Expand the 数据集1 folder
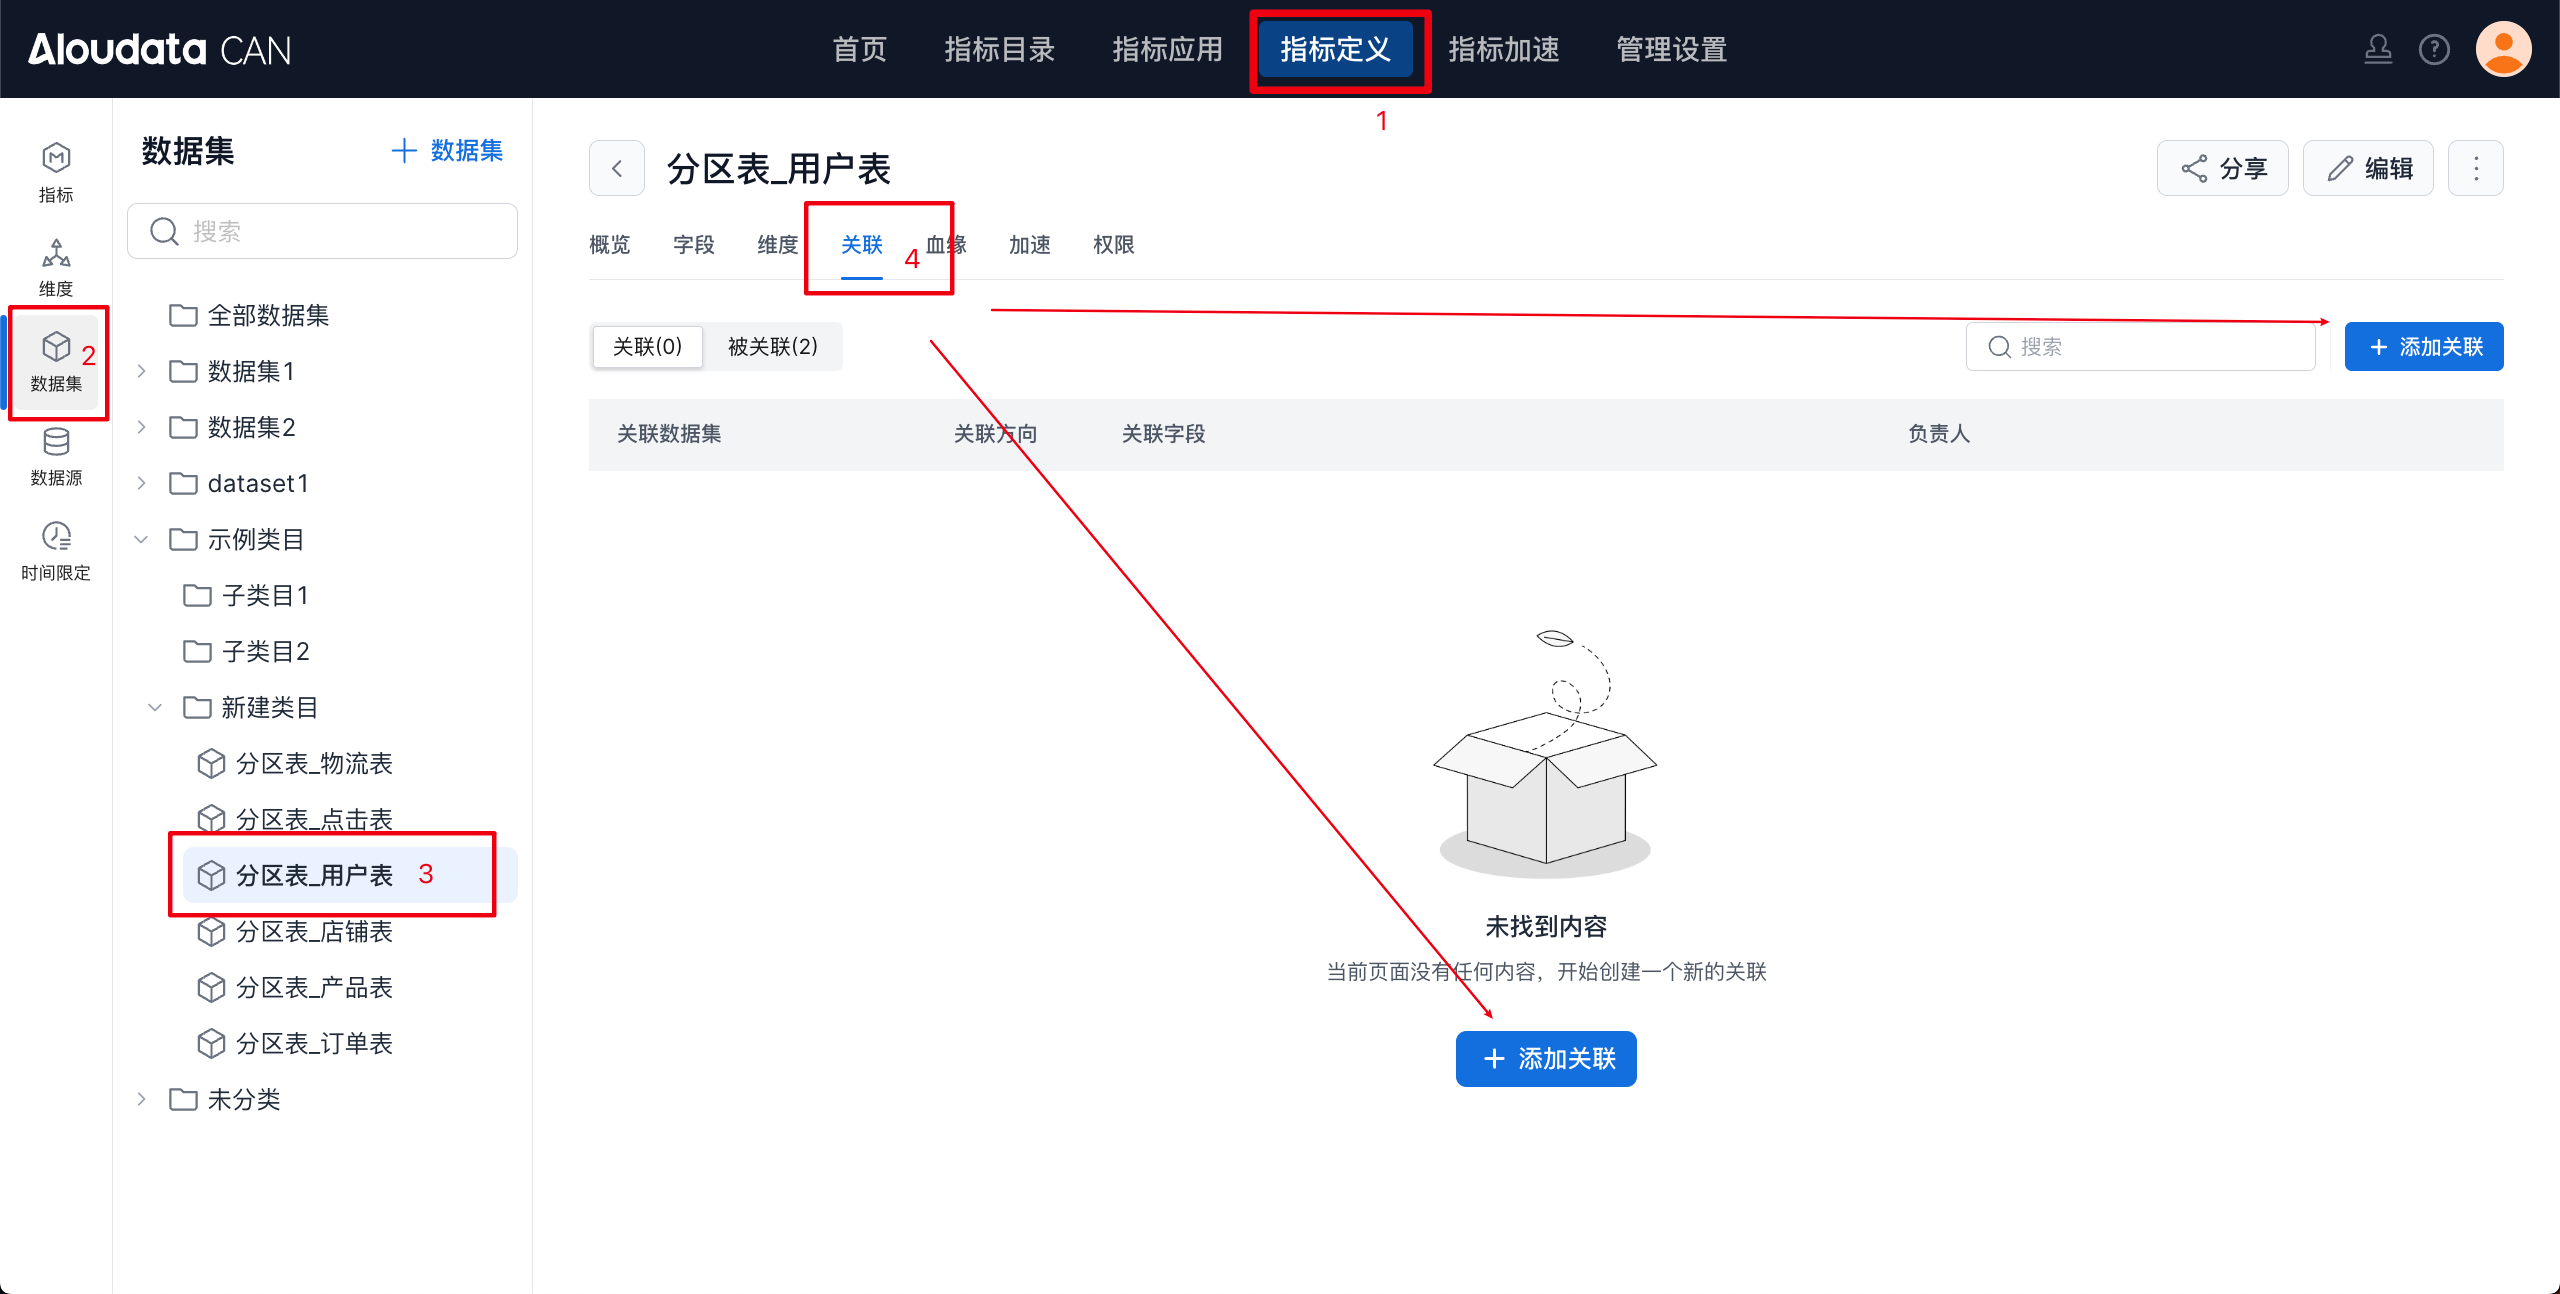The height and width of the screenshot is (1294, 2560). point(142,371)
